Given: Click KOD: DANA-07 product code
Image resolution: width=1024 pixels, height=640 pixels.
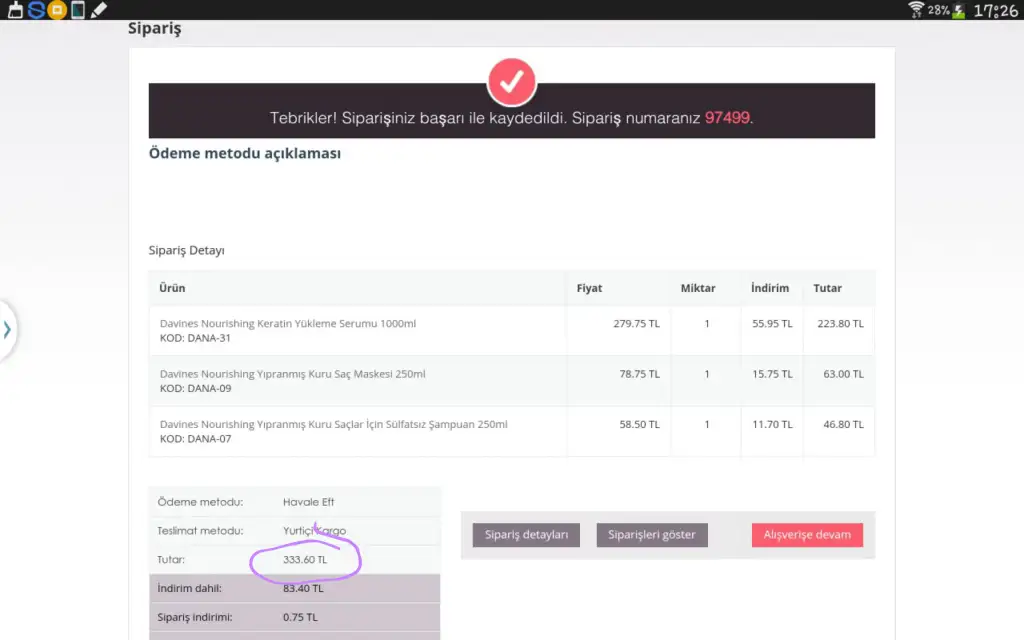Looking at the screenshot, I should [x=195, y=438].
